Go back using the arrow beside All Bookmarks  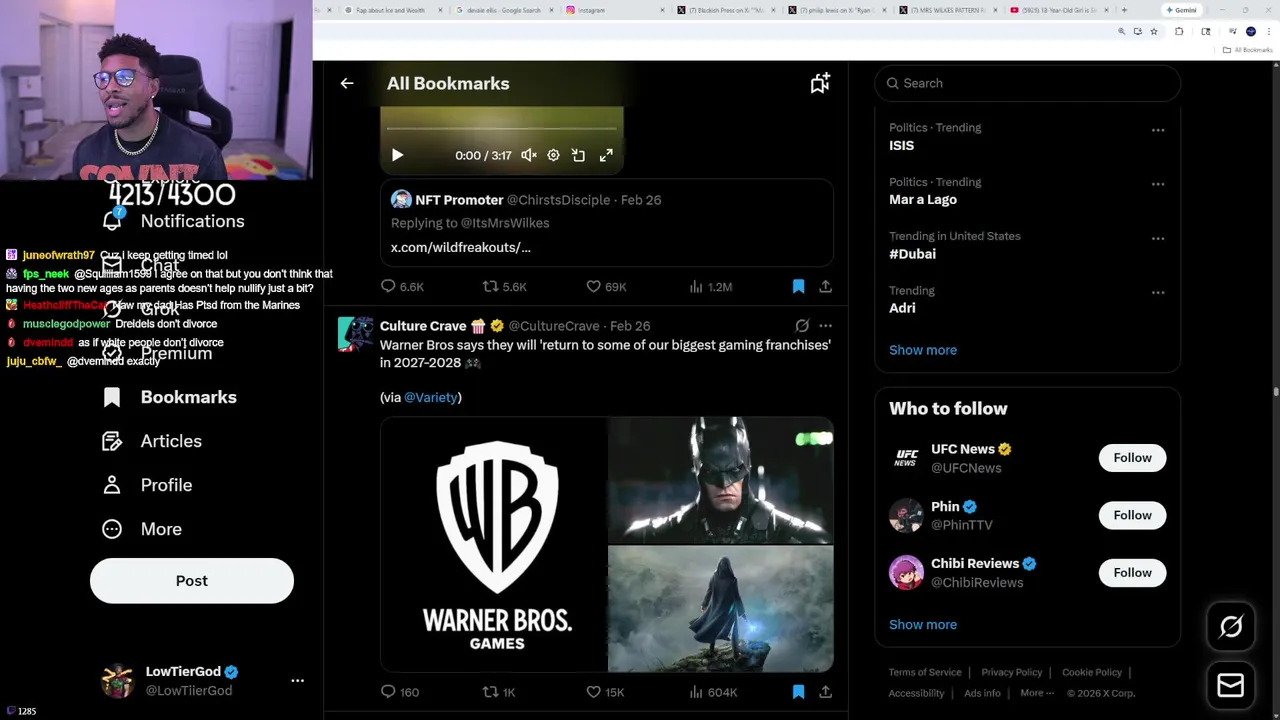[347, 84]
